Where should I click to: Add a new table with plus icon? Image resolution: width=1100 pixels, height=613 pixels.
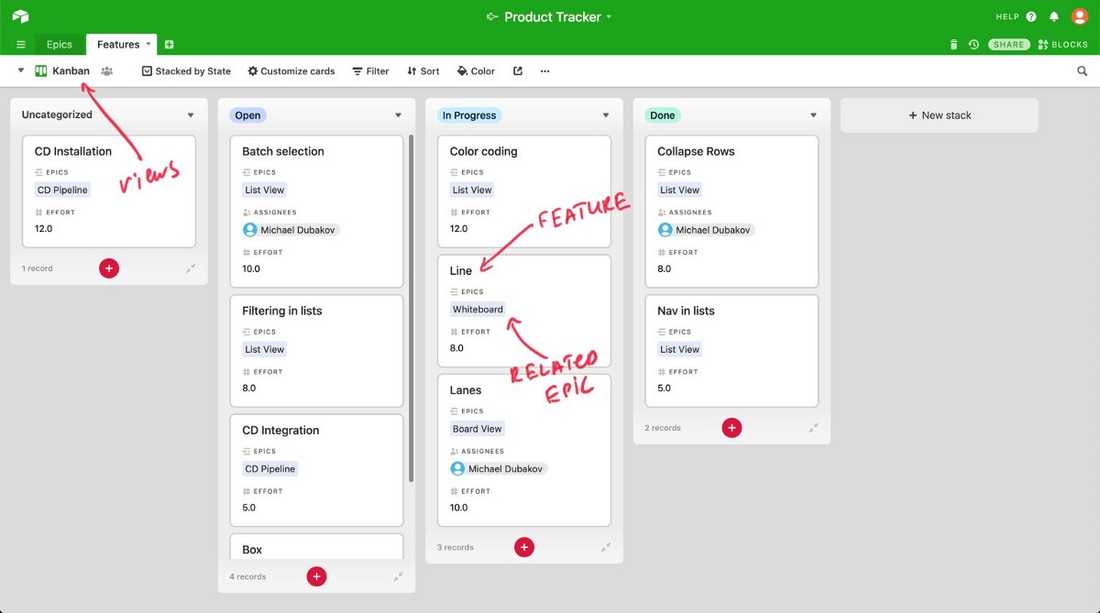(169, 45)
